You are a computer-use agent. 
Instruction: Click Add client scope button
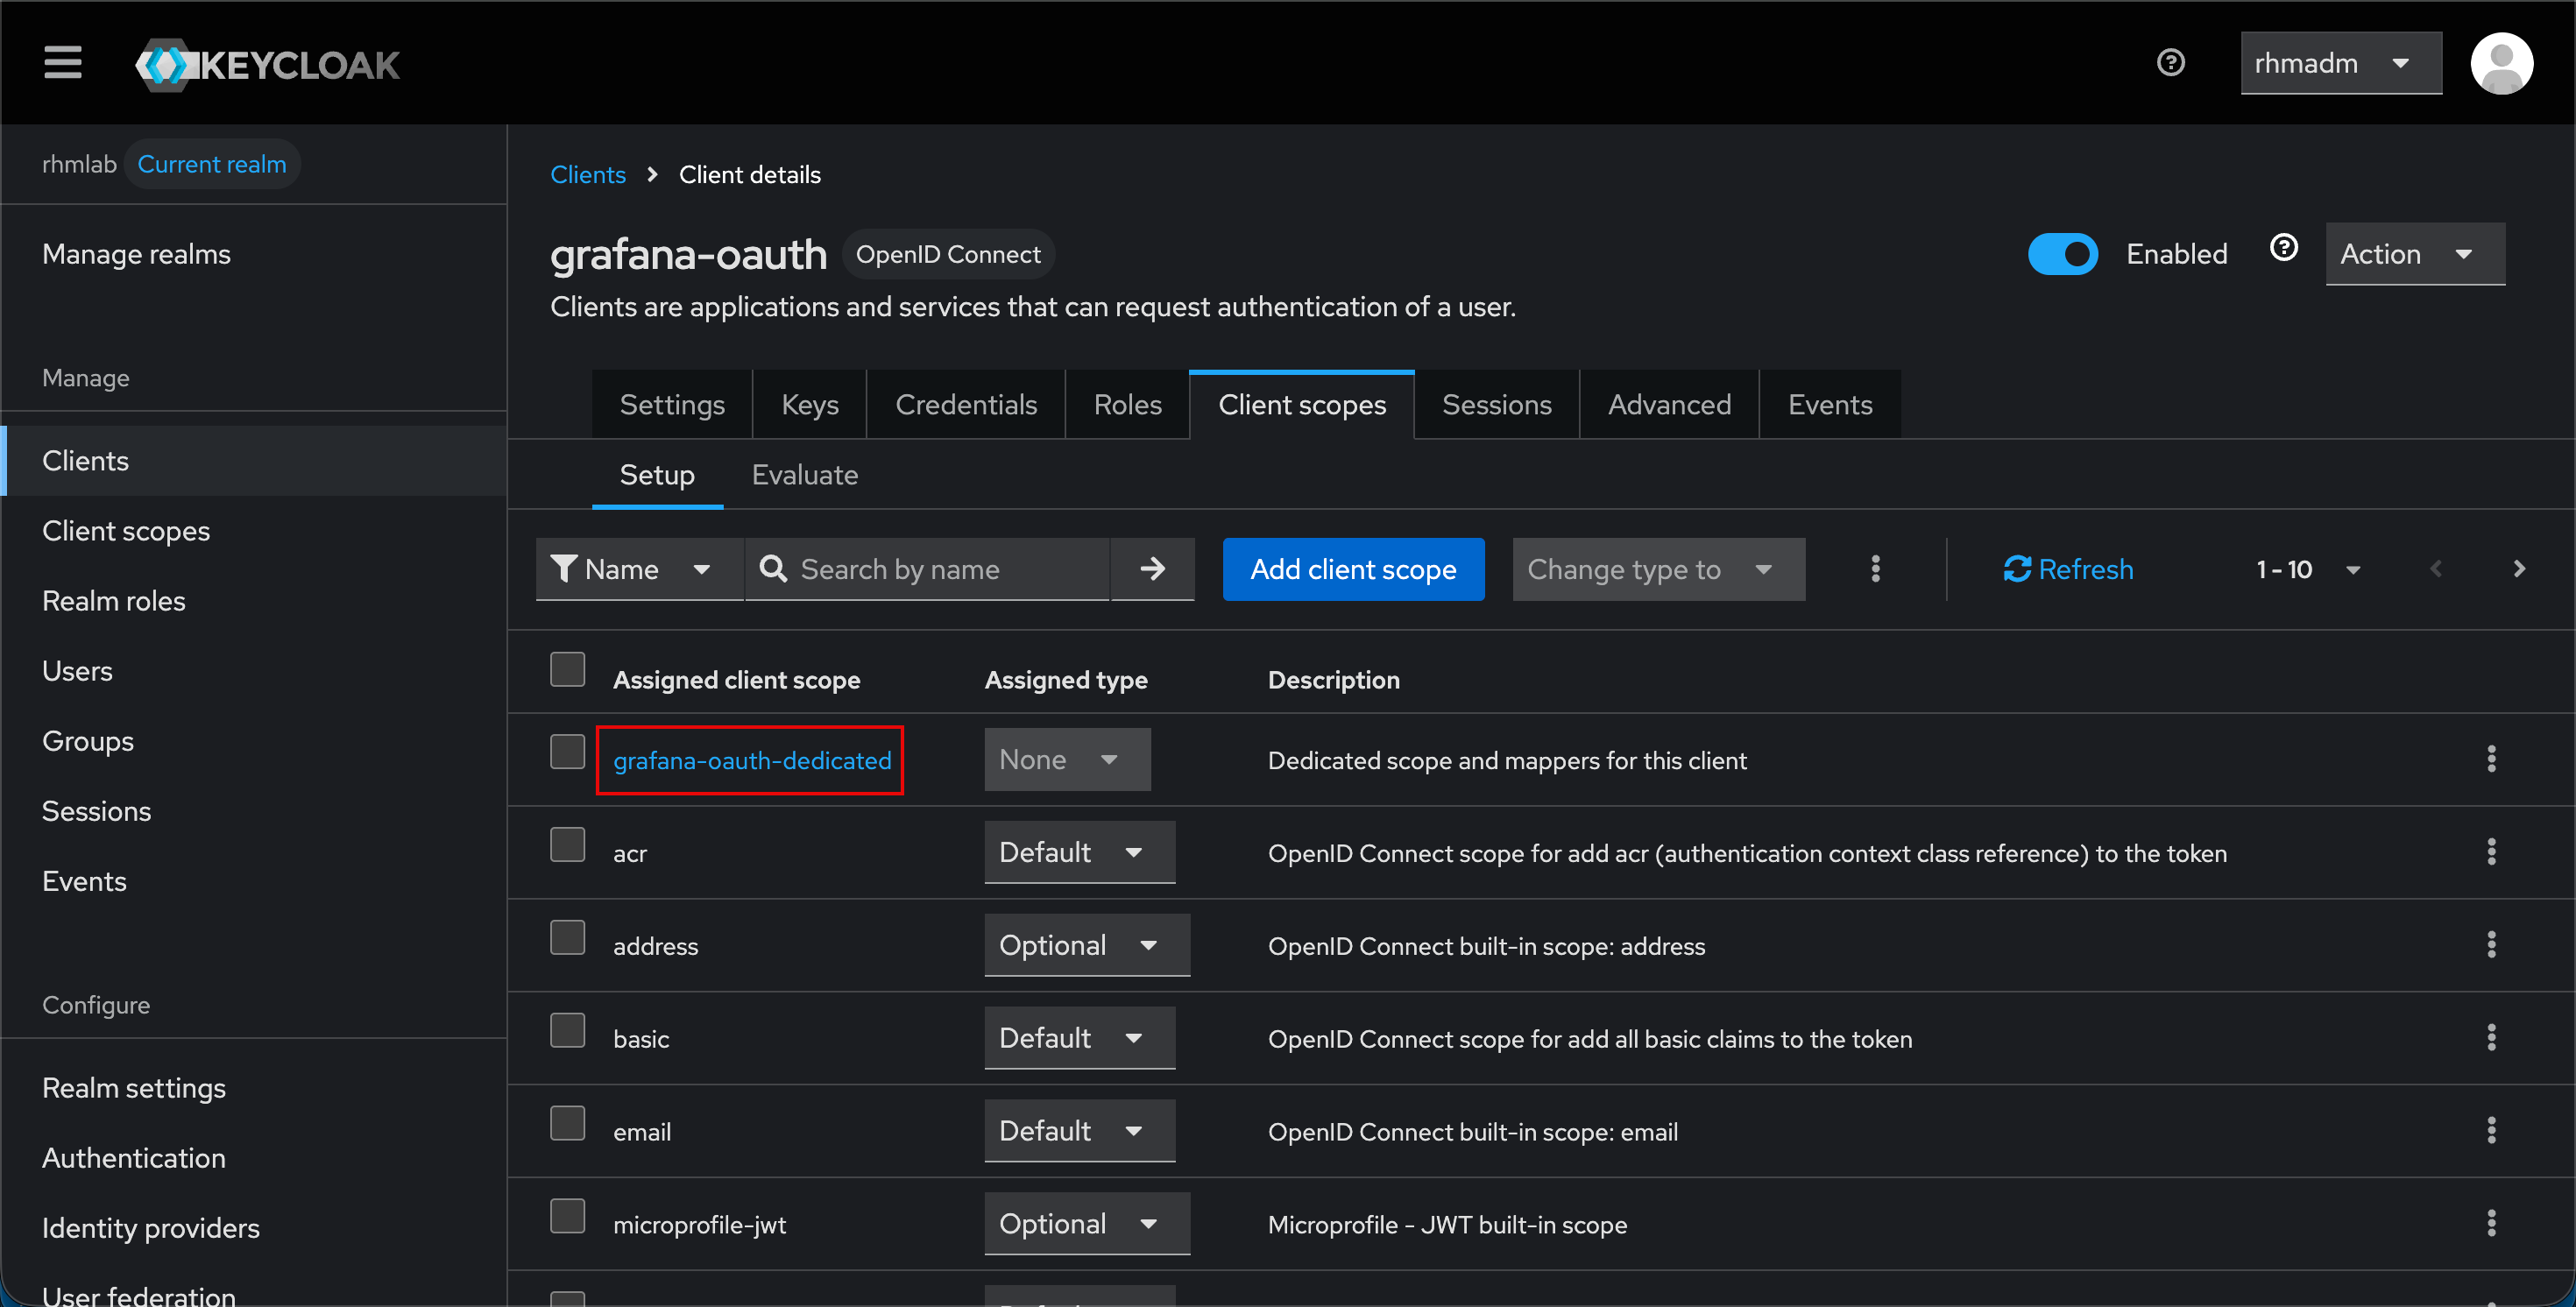click(x=1352, y=569)
